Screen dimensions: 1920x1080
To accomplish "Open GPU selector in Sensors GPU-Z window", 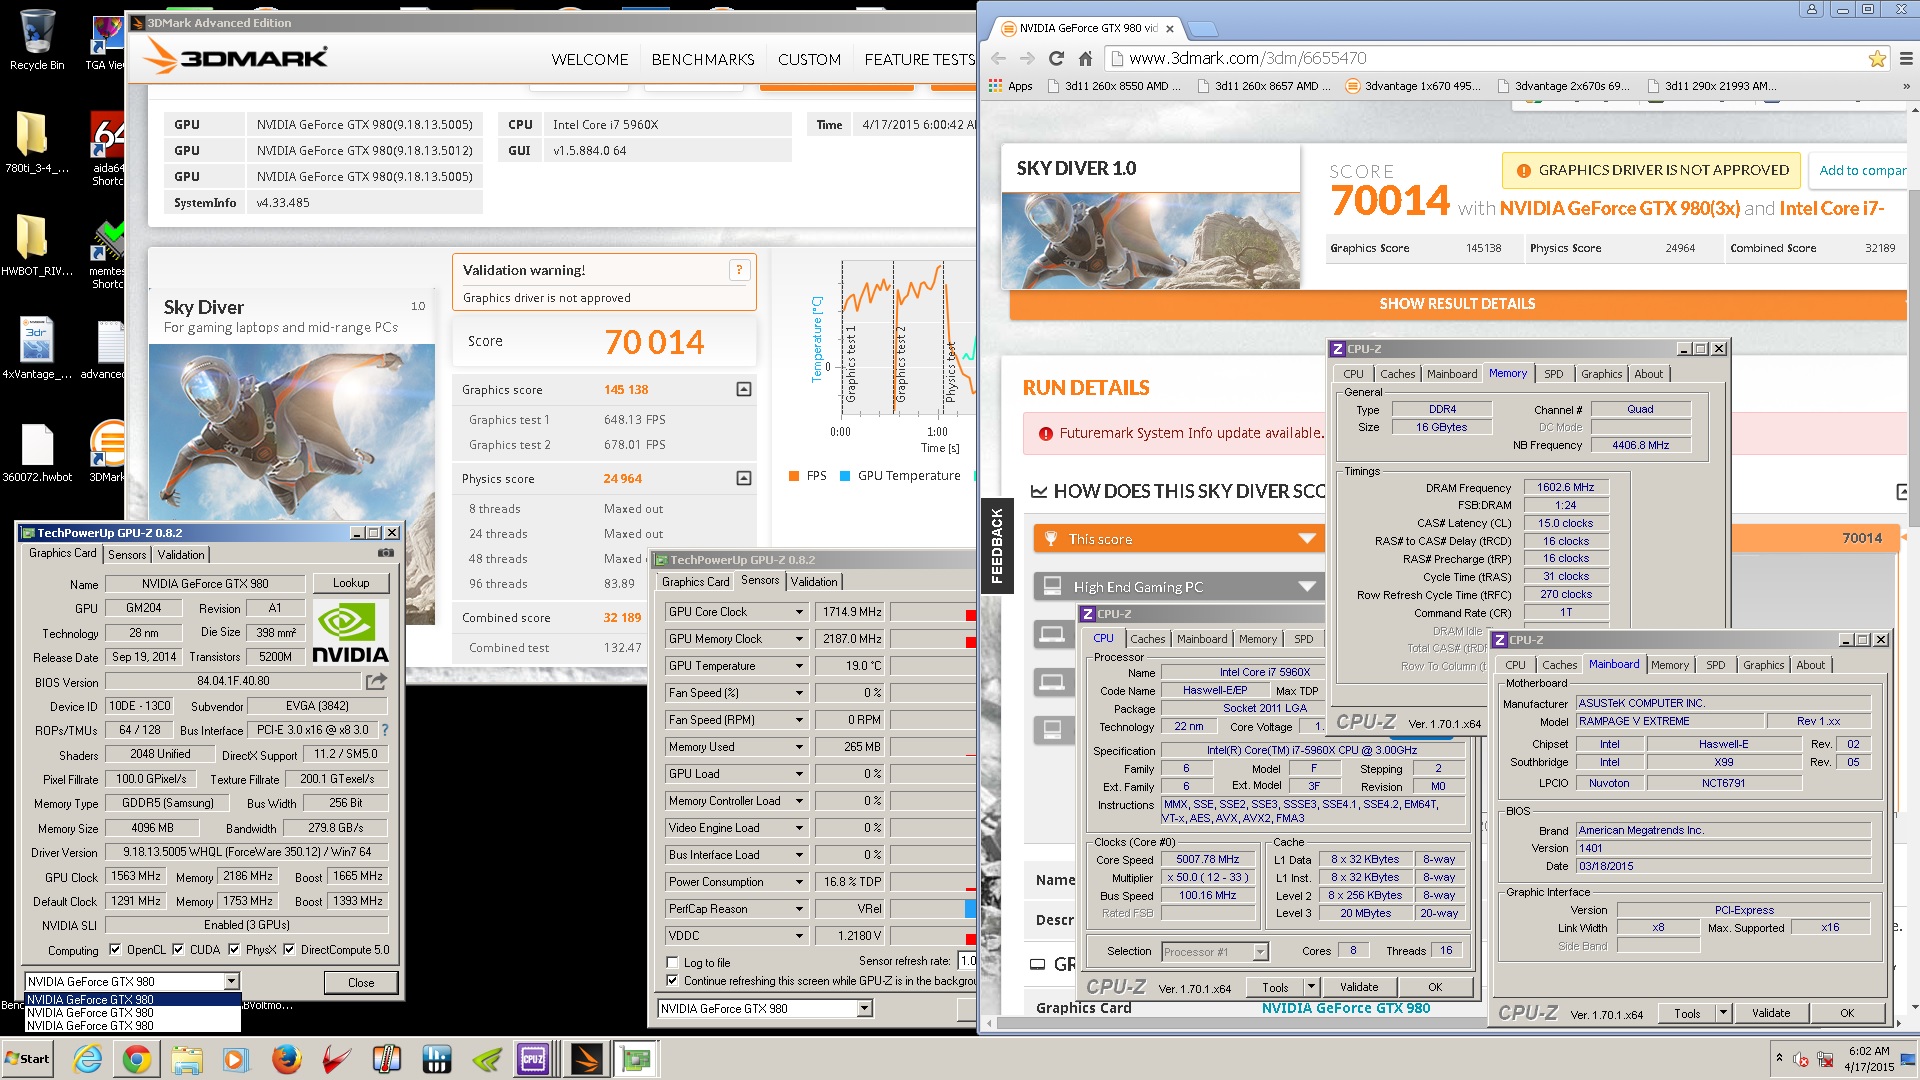I will coord(864,1009).
